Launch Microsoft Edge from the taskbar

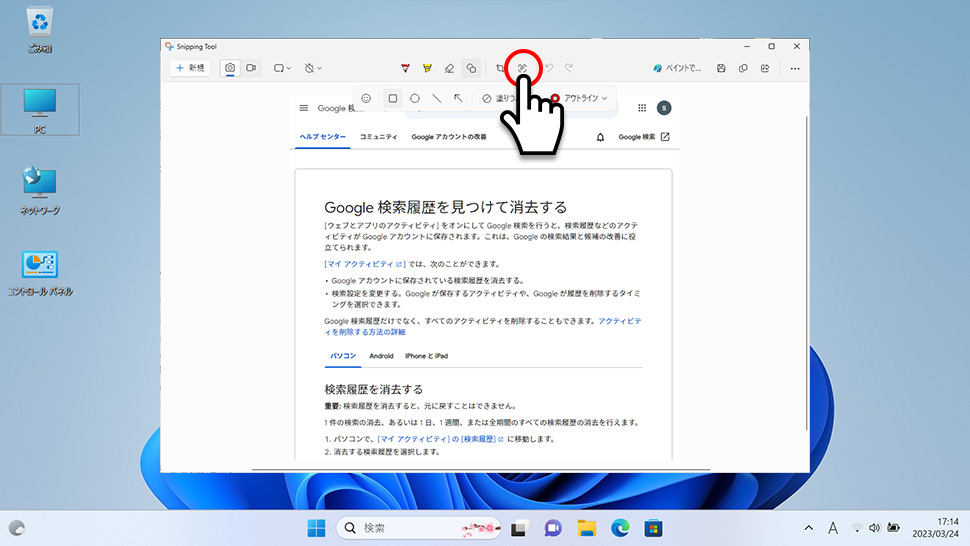(x=620, y=528)
